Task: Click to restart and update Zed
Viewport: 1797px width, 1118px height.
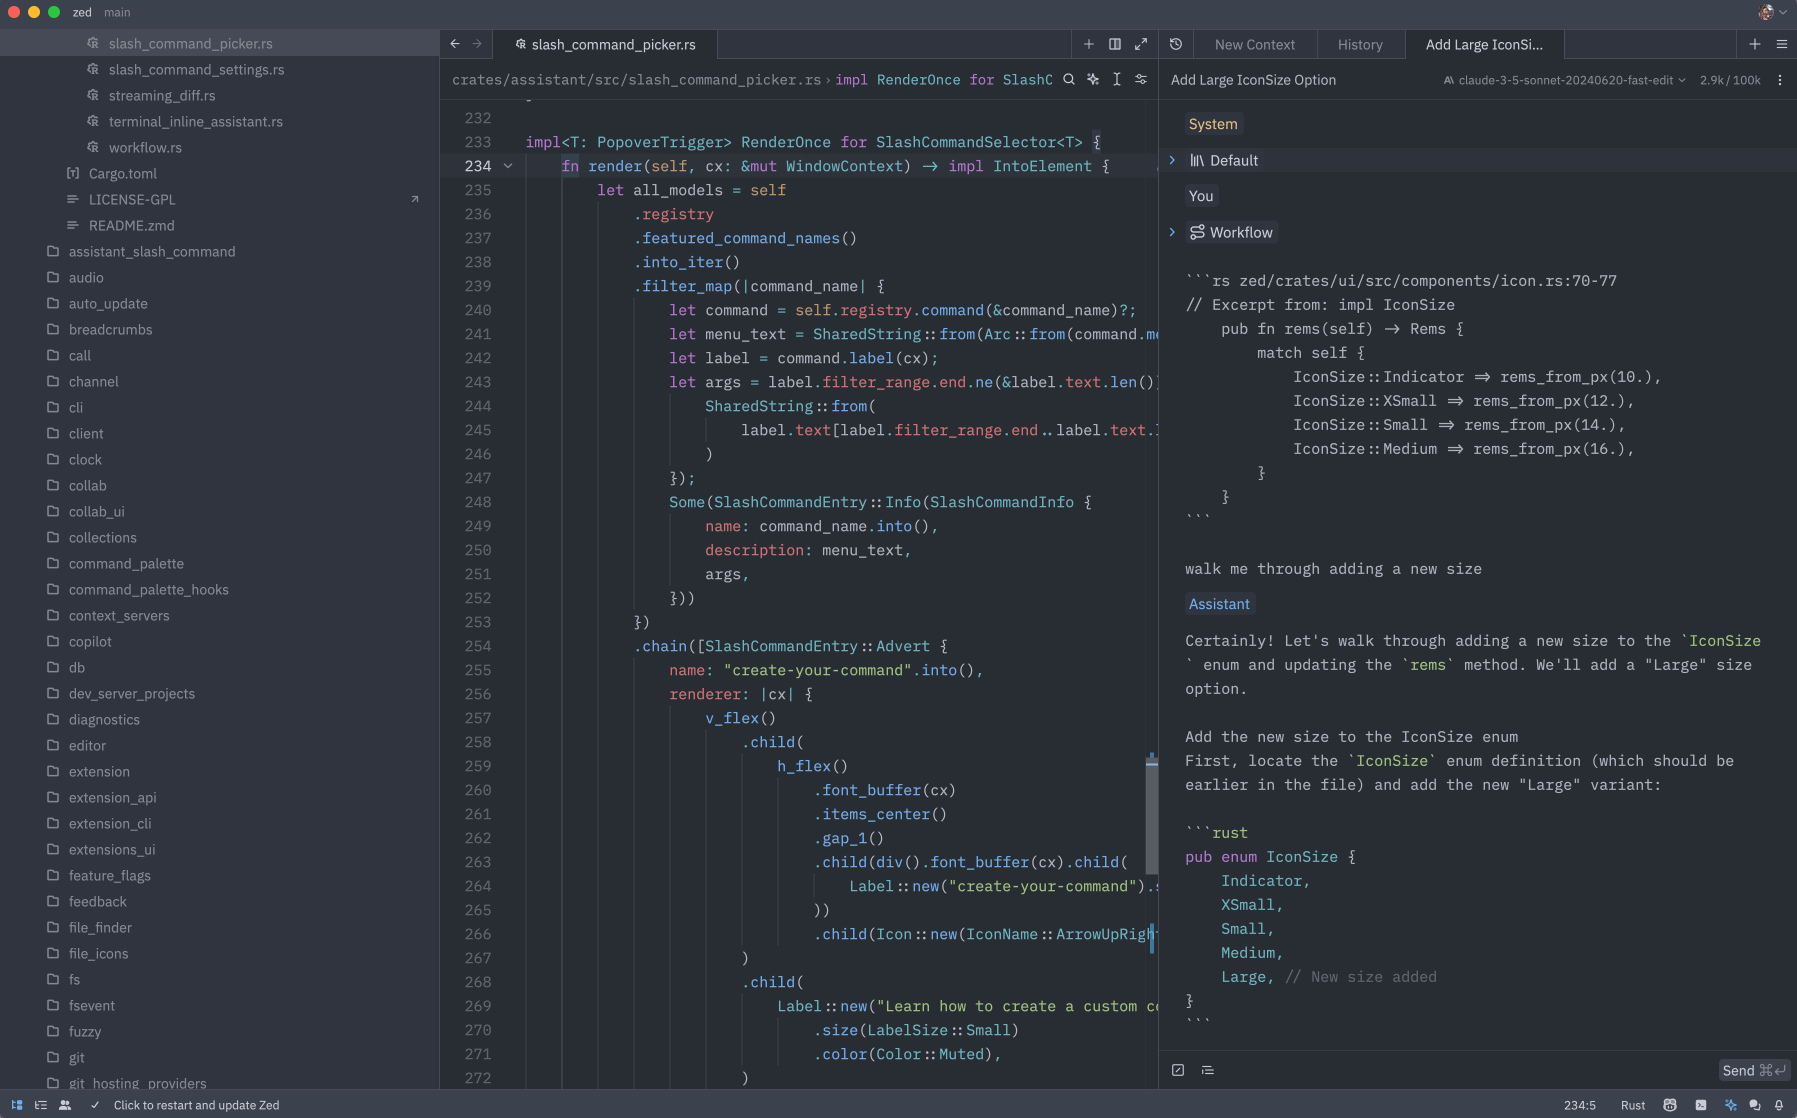Action: click(x=196, y=1105)
